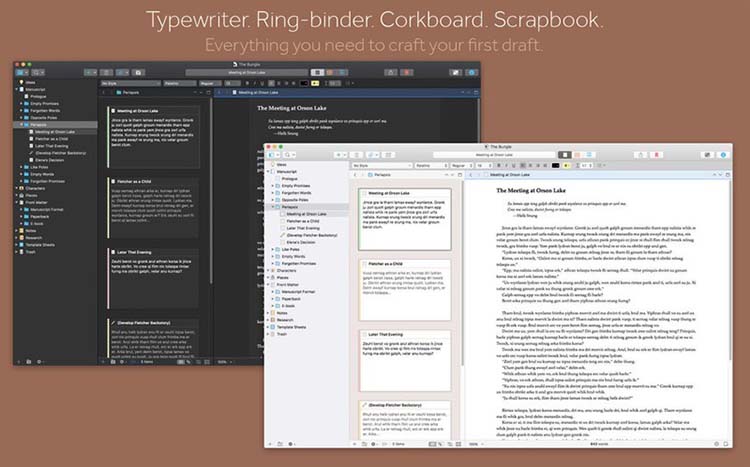Screen dimensions: 750x467
Task: Click the add folder icon in light binder footer
Action: (x=280, y=444)
